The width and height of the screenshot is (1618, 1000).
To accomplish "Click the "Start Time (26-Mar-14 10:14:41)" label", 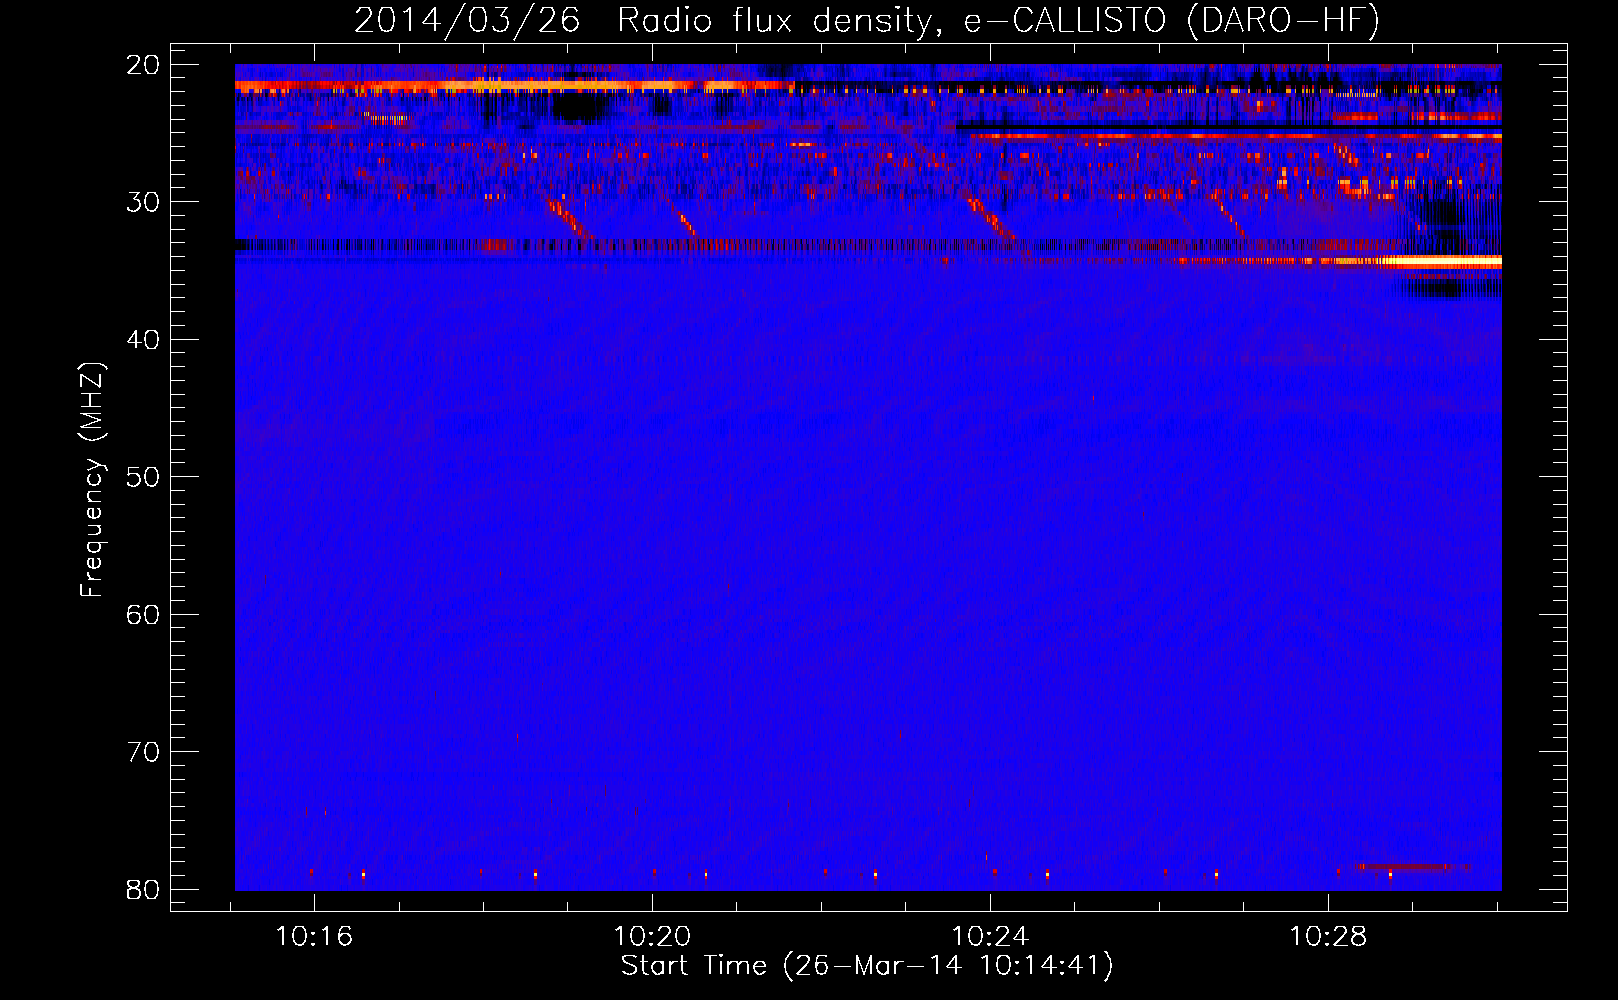I will pyautogui.click(x=867, y=966).
